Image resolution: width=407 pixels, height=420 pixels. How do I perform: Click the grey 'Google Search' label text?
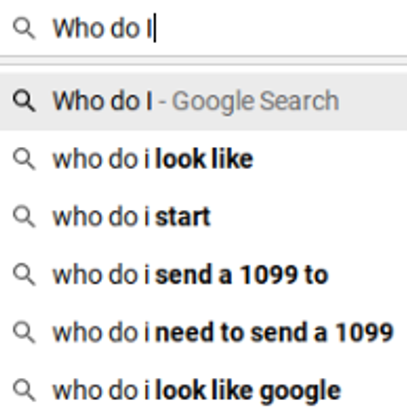coord(256,101)
